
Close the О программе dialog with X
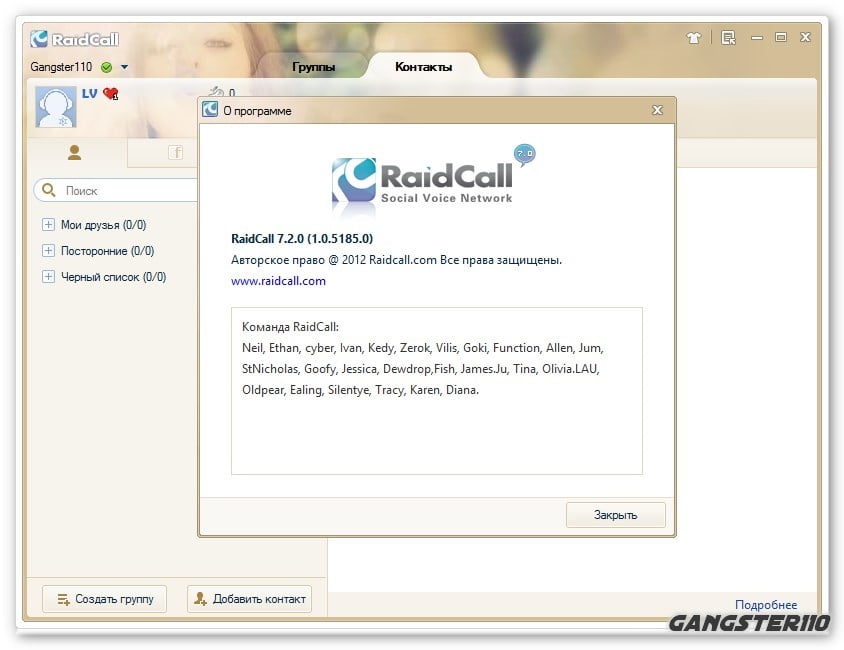[657, 110]
